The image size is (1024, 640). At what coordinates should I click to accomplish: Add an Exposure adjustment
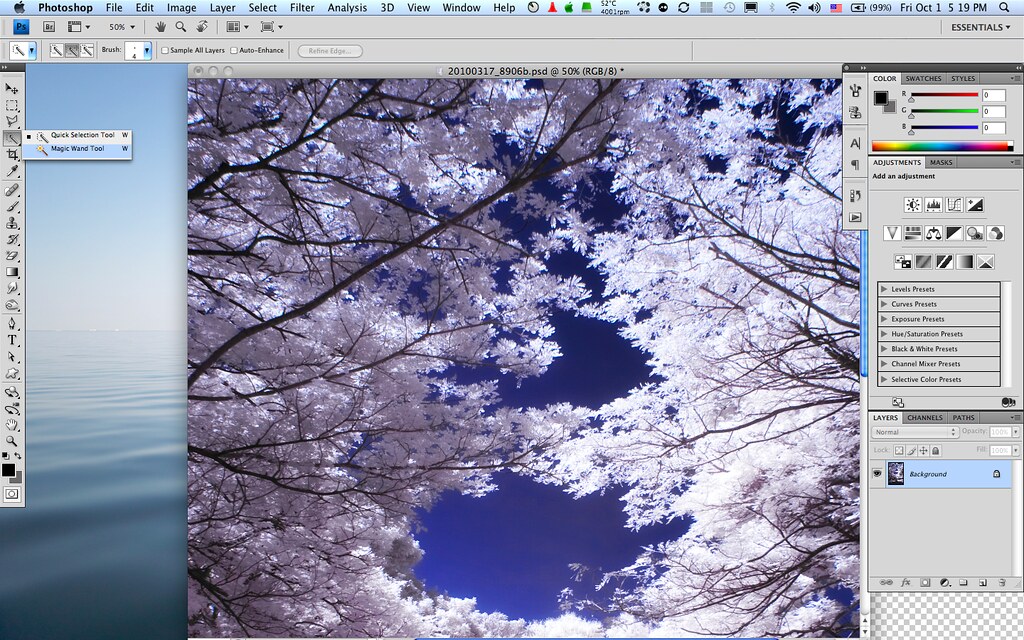975,205
